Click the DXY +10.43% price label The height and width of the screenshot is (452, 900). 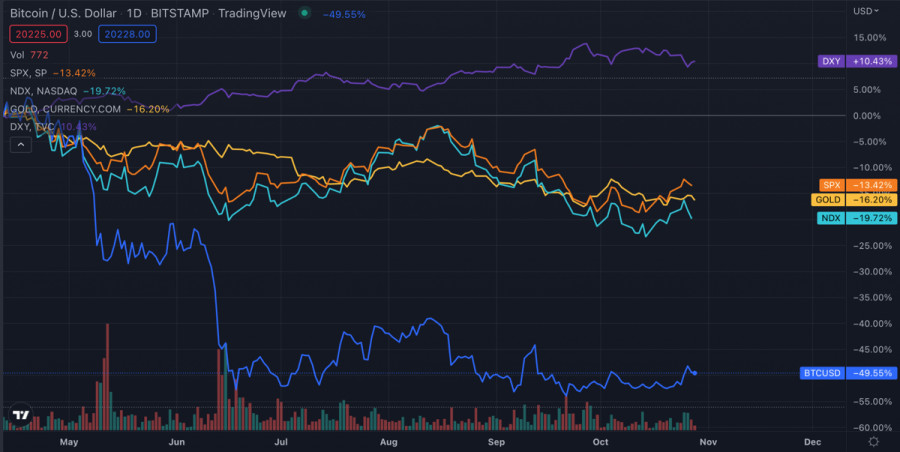(856, 61)
